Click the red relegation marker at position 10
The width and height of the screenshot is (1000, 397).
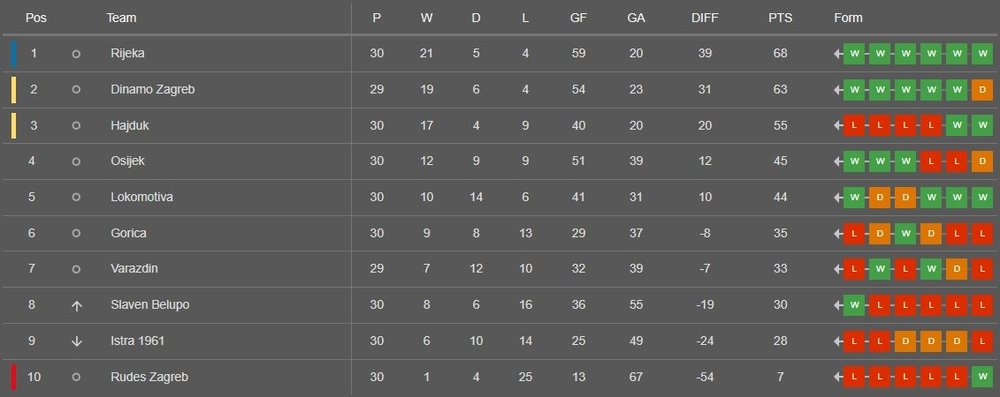pyautogui.click(x=13, y=377)
